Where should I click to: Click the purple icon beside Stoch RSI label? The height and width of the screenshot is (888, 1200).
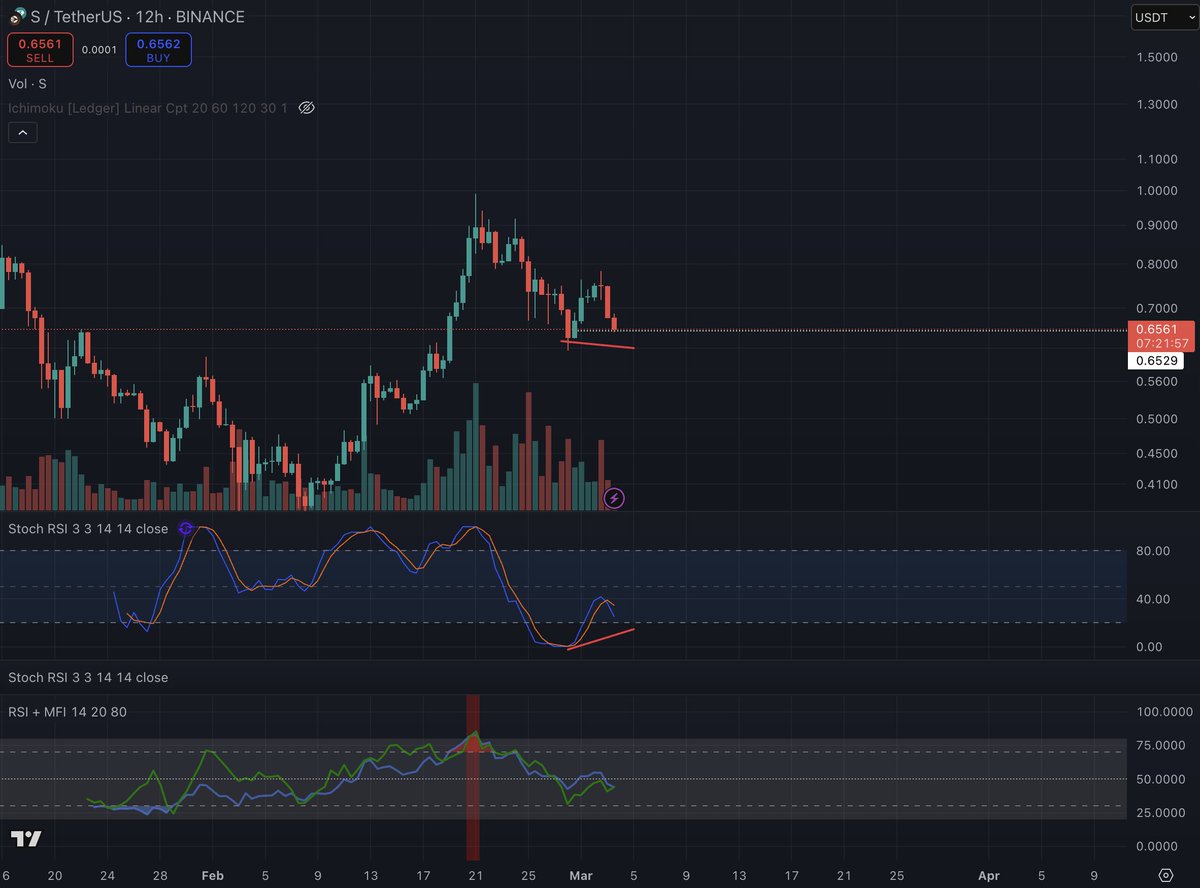pos(185,528)
